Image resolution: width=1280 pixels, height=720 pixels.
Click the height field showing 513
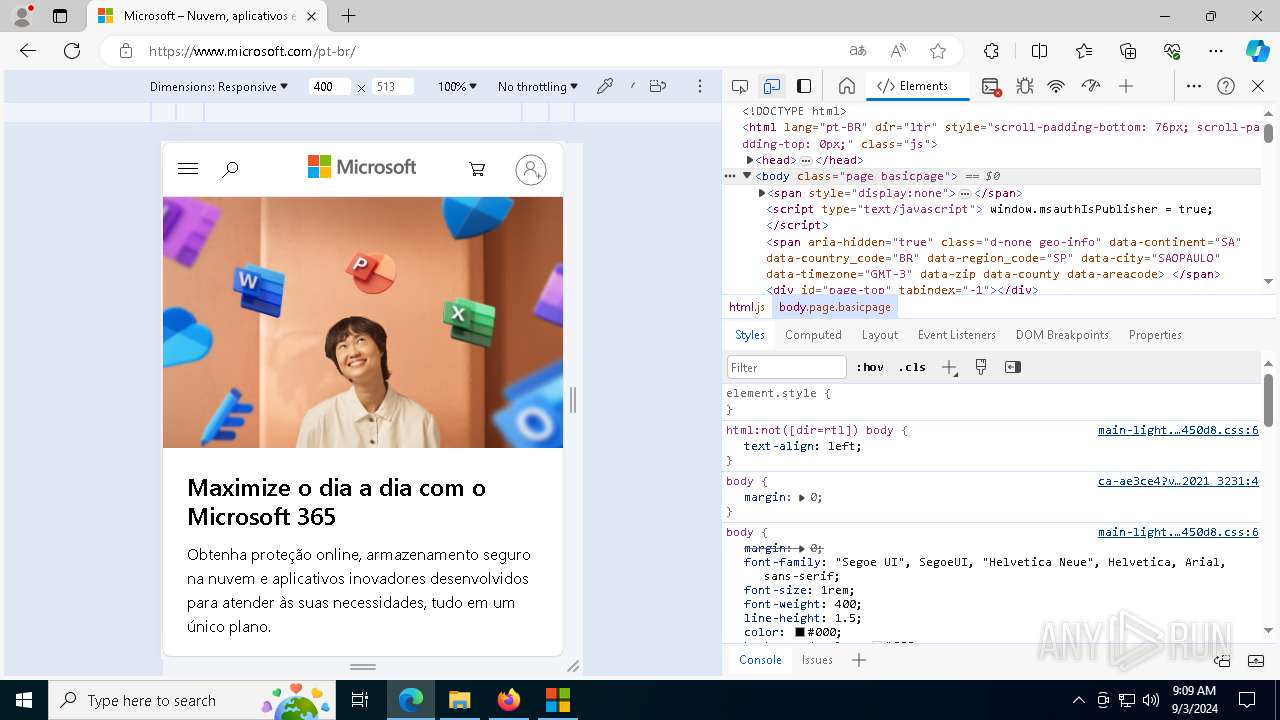click(391, 87)
